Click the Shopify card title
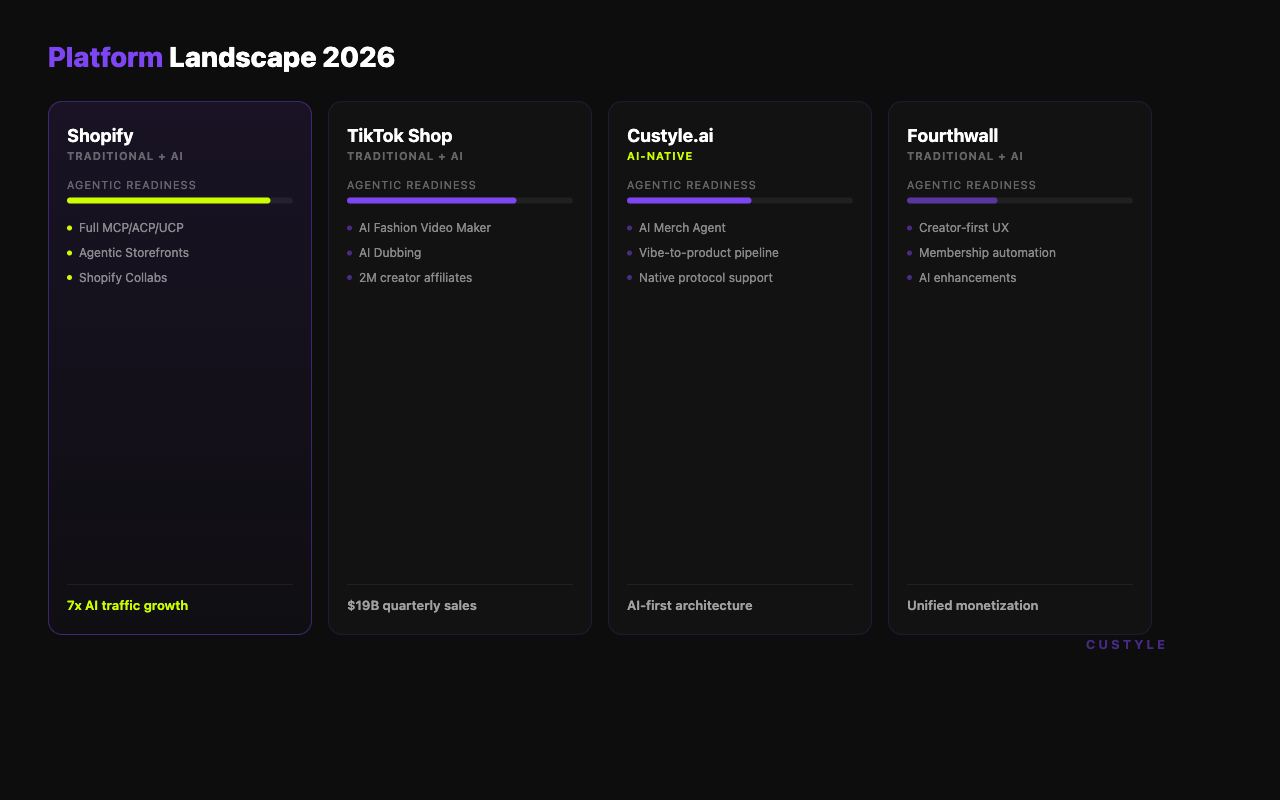 coord(100,136)
